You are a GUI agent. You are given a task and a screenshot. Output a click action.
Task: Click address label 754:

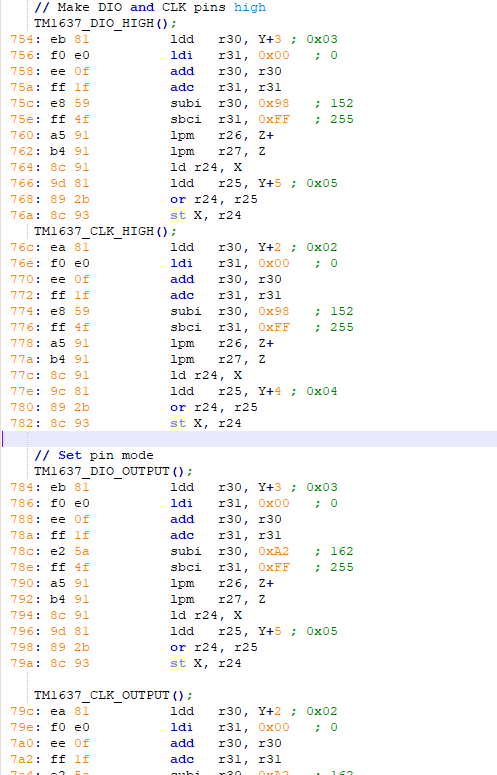(x=26, y=39)
